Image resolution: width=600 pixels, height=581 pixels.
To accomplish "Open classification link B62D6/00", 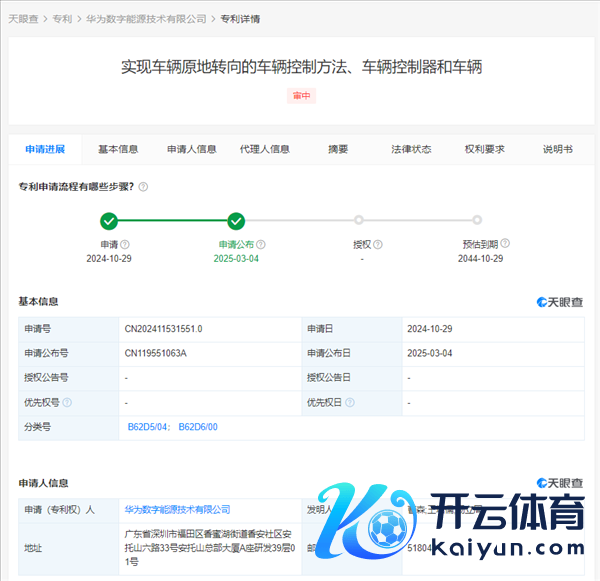I will pos(198,428).
